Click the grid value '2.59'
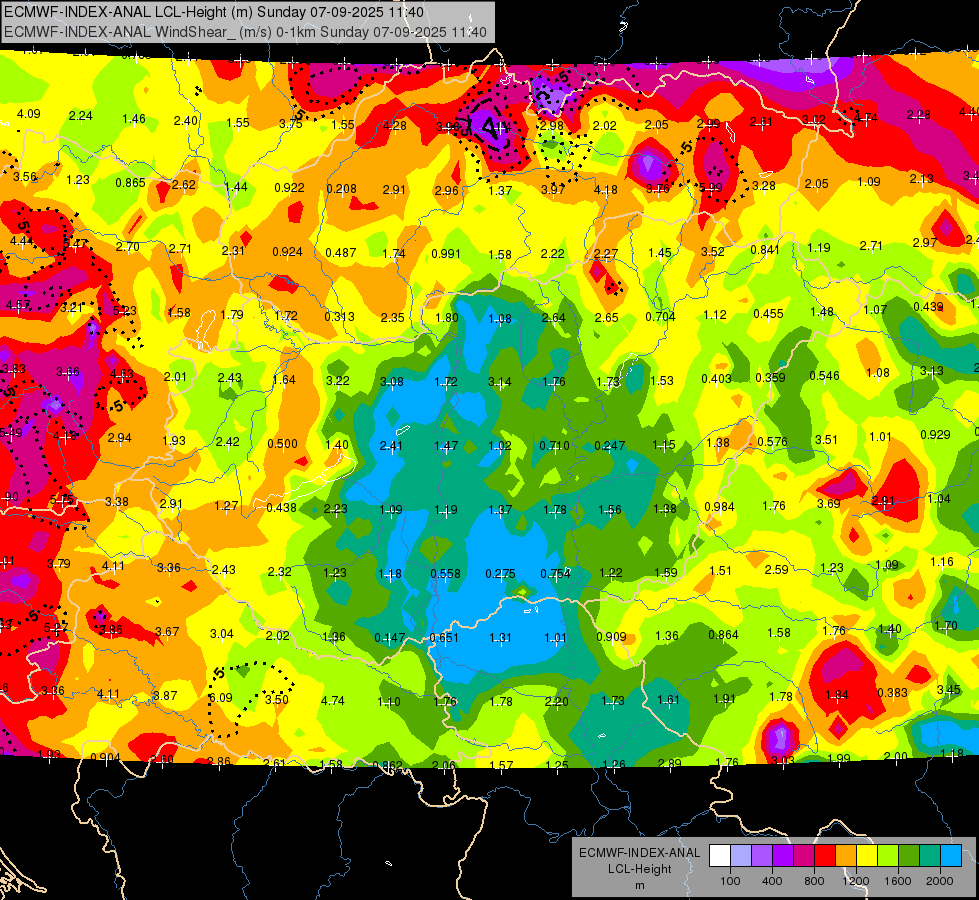The width and height of the screenshot is (979, 900). 777,570
